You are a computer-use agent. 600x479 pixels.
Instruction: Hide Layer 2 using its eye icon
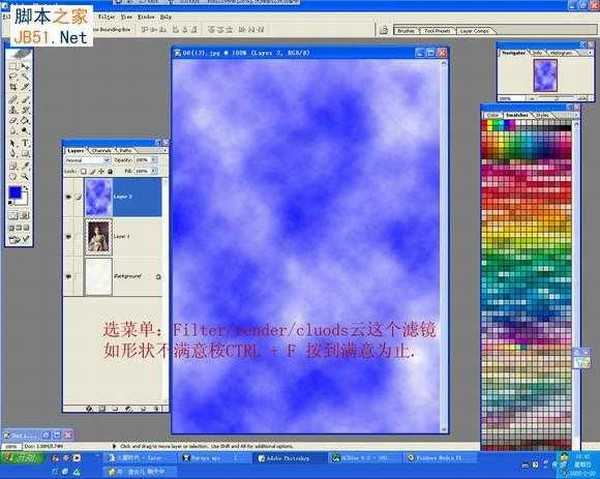68,197
